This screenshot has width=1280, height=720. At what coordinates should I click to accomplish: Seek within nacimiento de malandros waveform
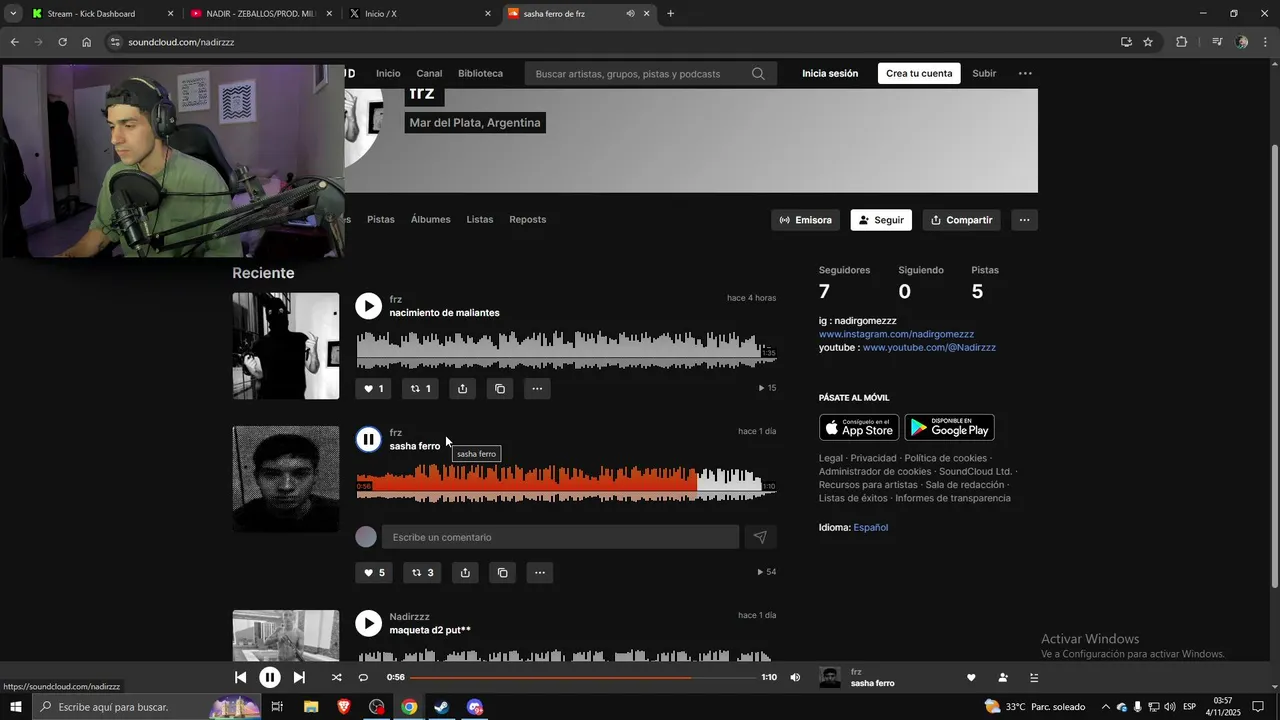tap(566, 350)
